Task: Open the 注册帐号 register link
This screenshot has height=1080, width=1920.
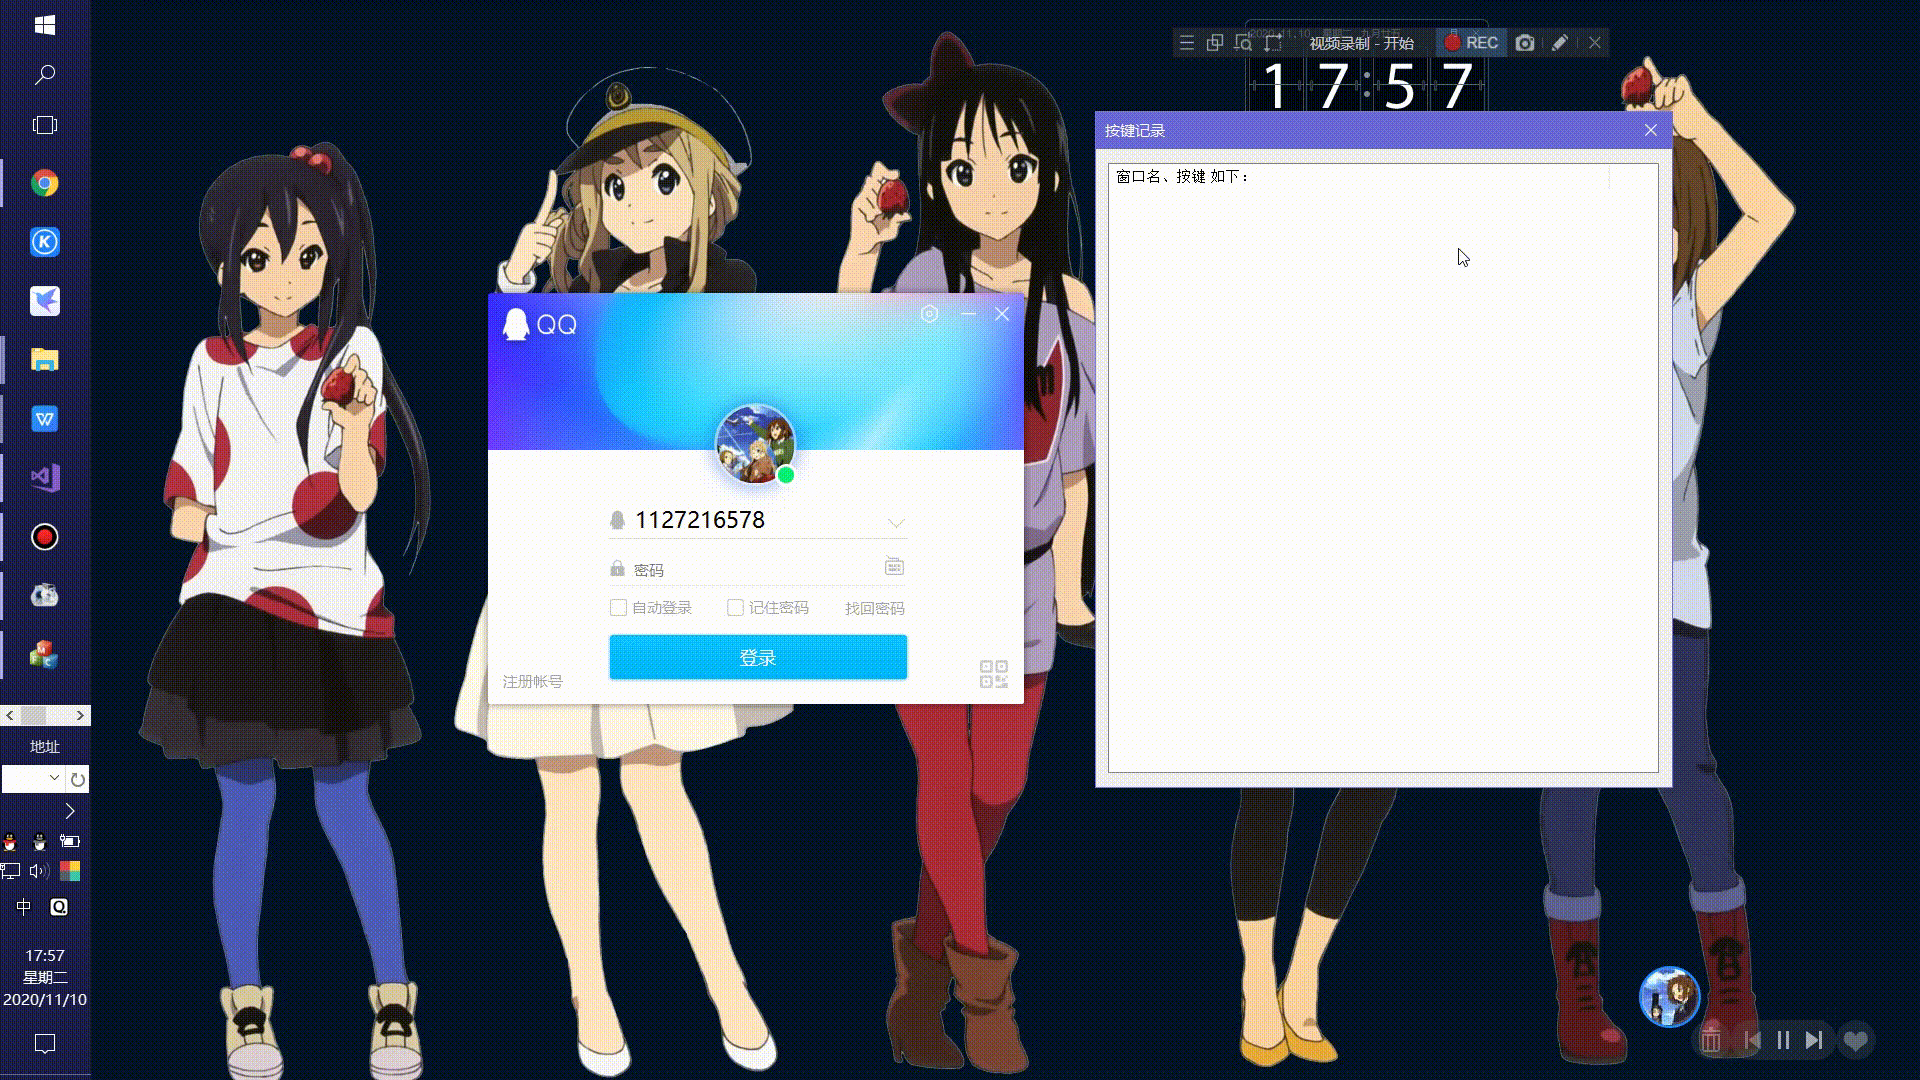Action: (532, 681)
